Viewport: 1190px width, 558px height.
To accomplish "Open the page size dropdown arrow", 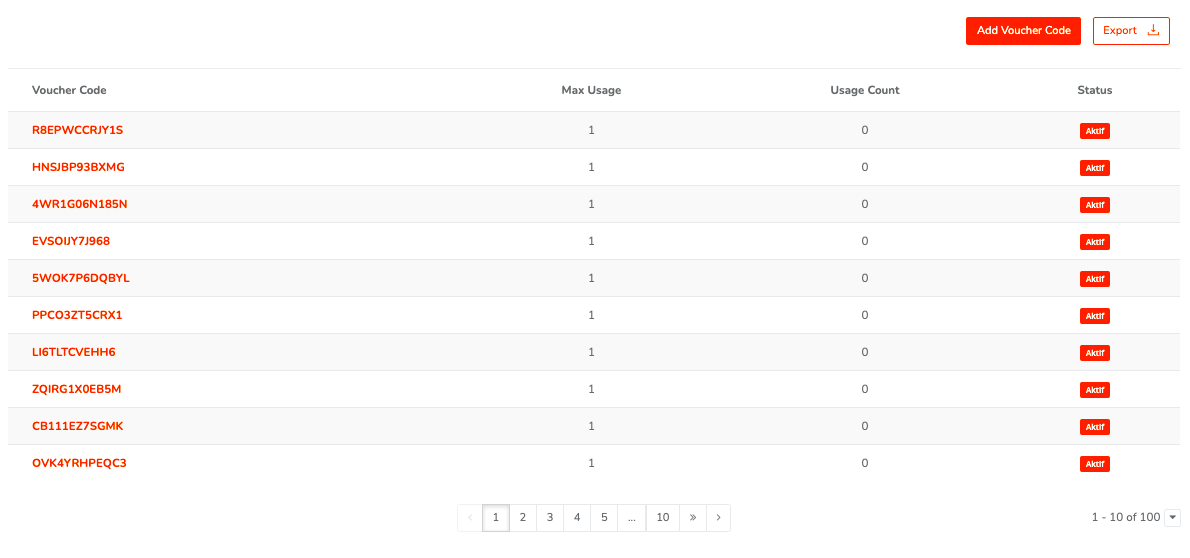I will point(1172,518).
